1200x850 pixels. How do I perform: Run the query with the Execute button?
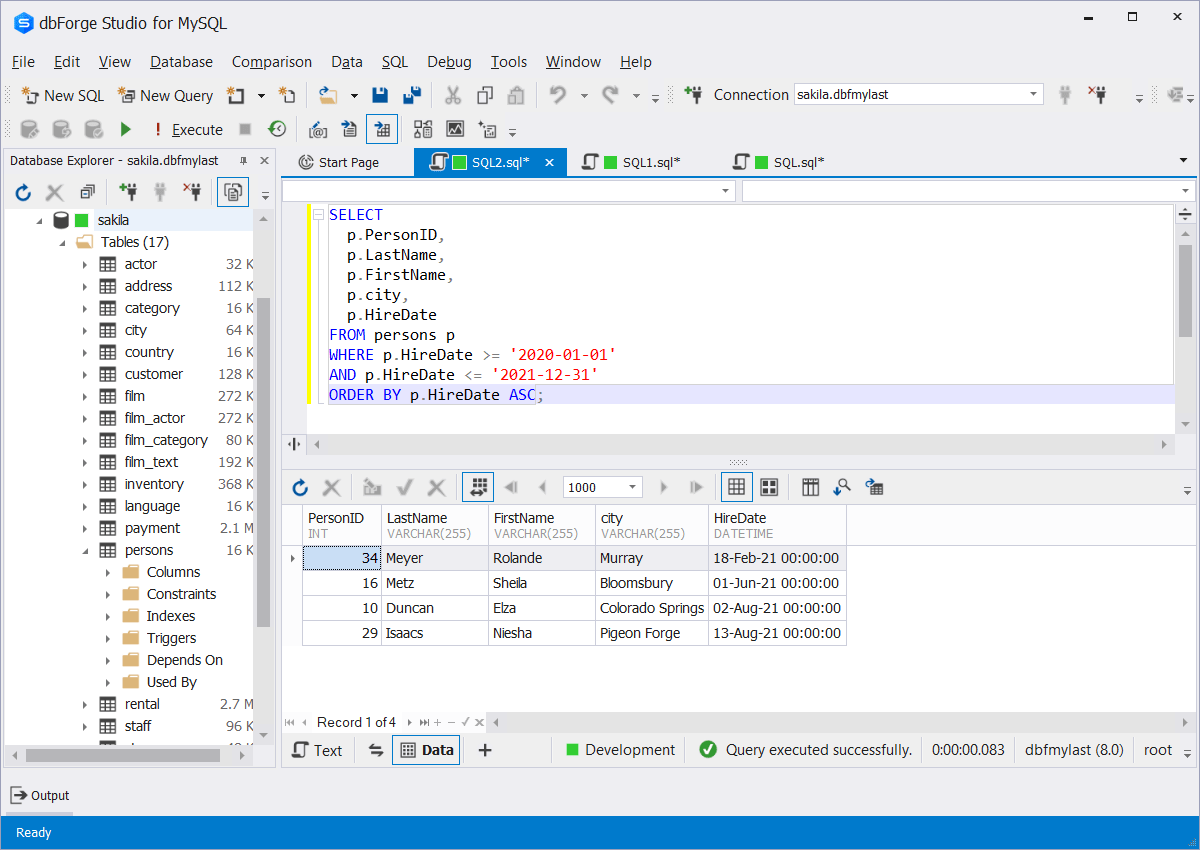[x=125, y=129]
